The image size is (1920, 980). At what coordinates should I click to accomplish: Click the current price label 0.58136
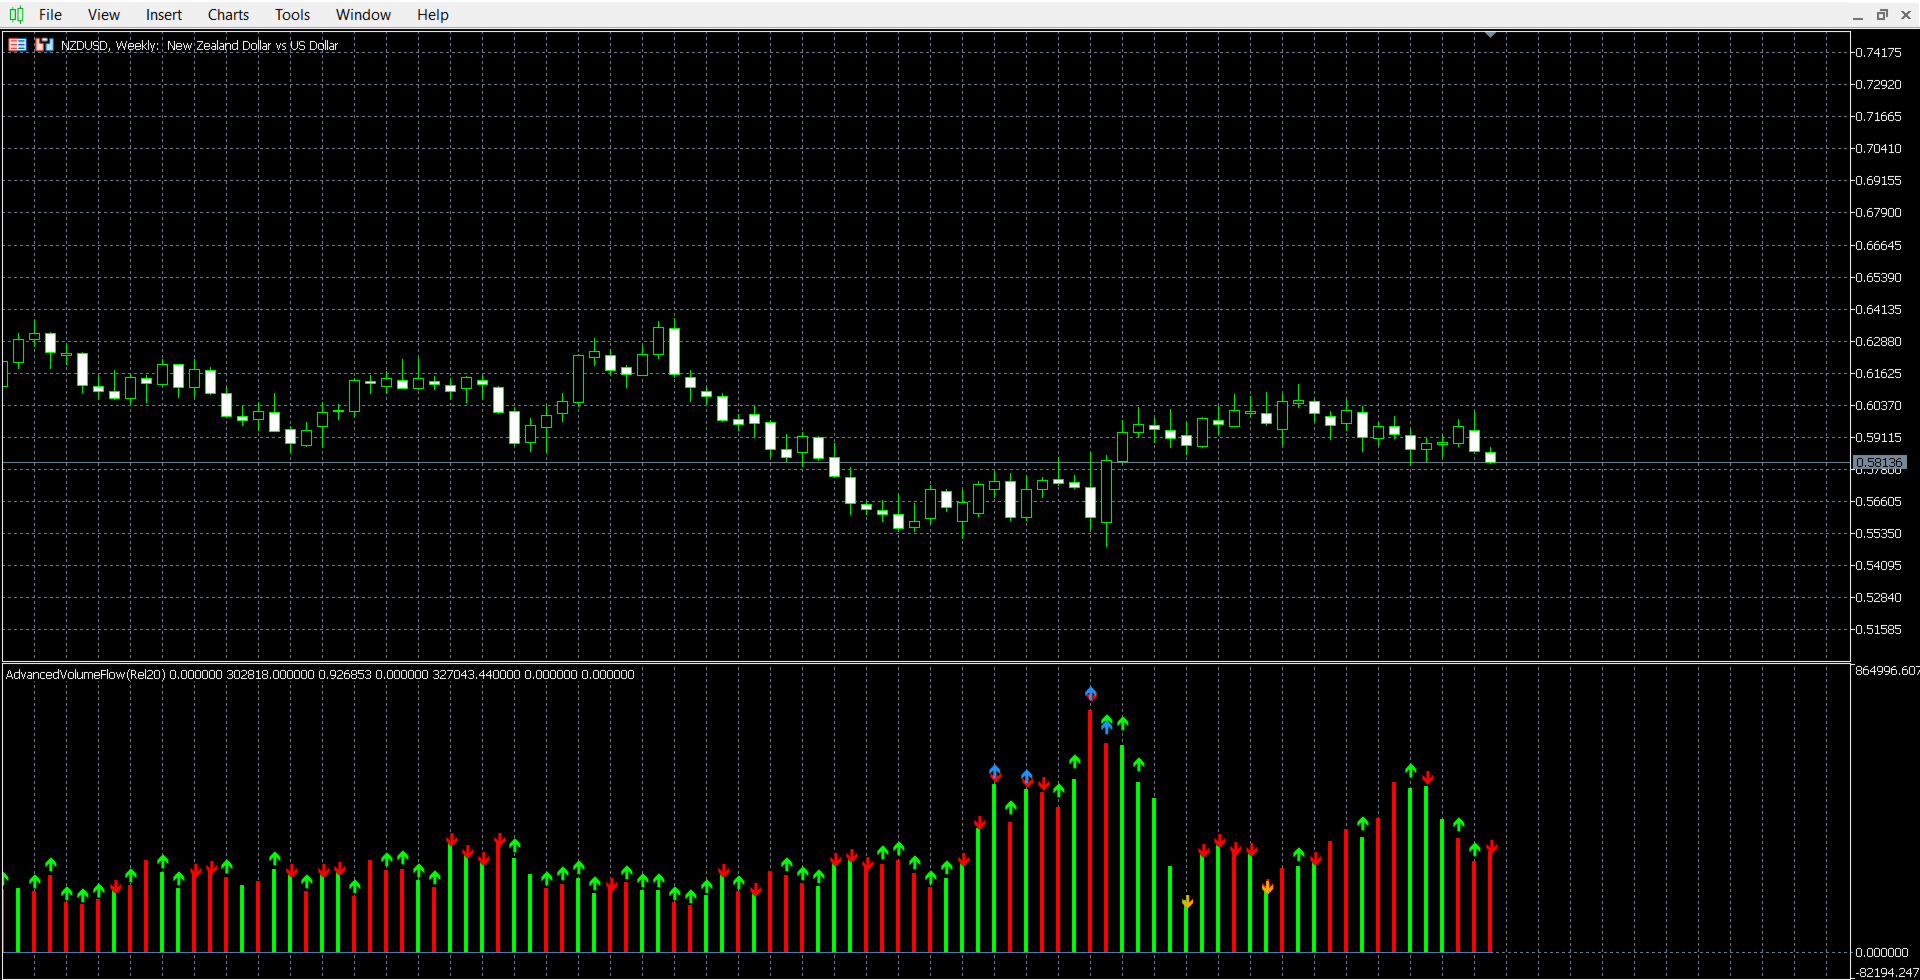click(x=1879, y=463)
